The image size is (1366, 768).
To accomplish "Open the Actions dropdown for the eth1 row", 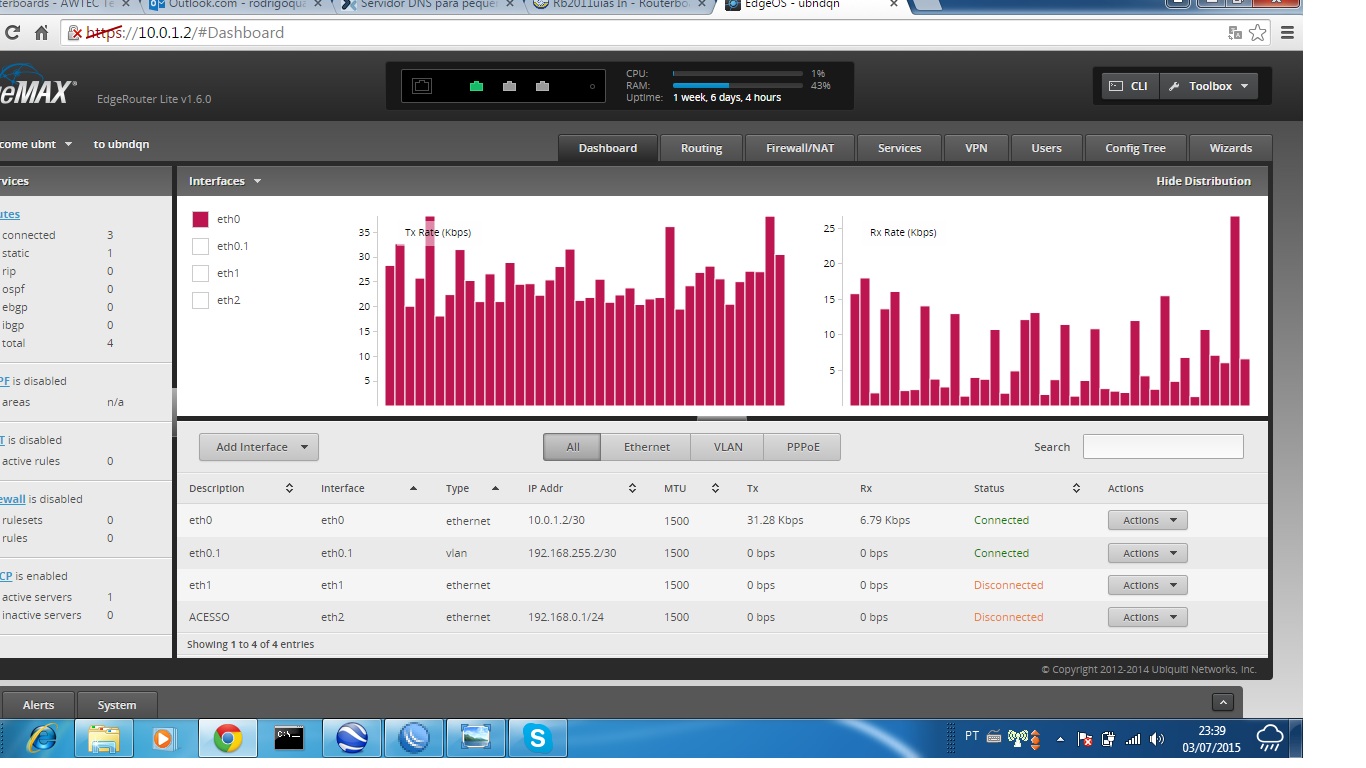I will pyautogui.click(x=1148, y=585).
